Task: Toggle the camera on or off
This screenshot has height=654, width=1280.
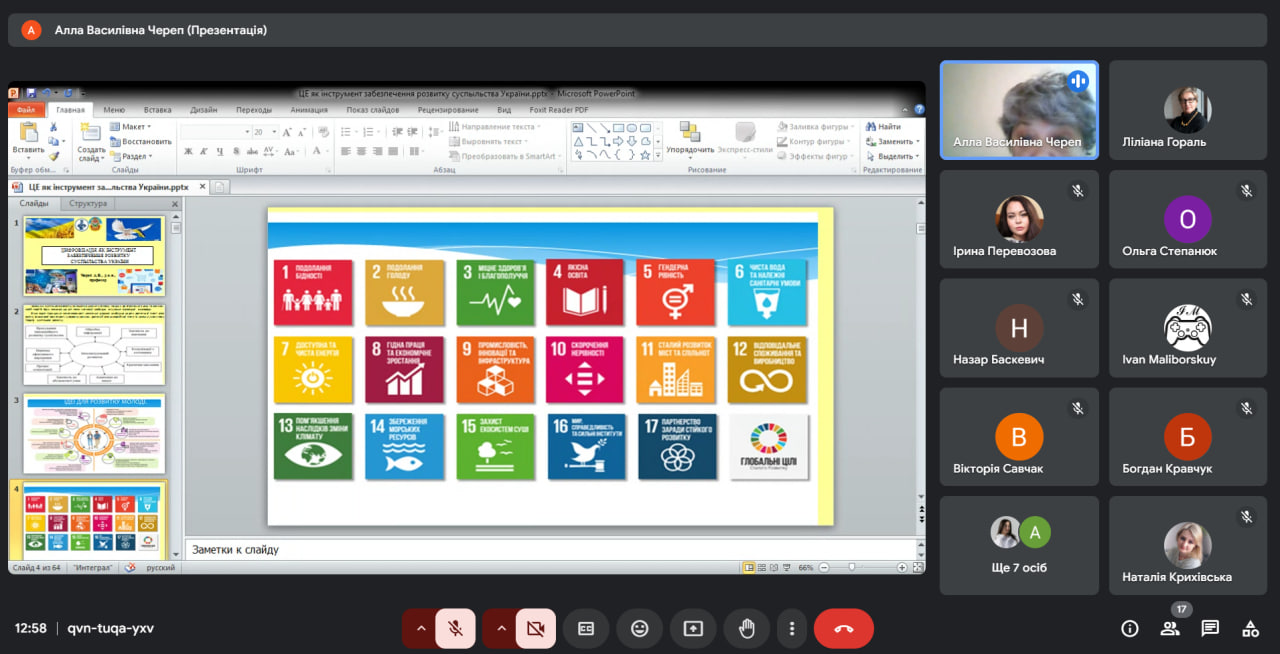Action: coord(535,629)
